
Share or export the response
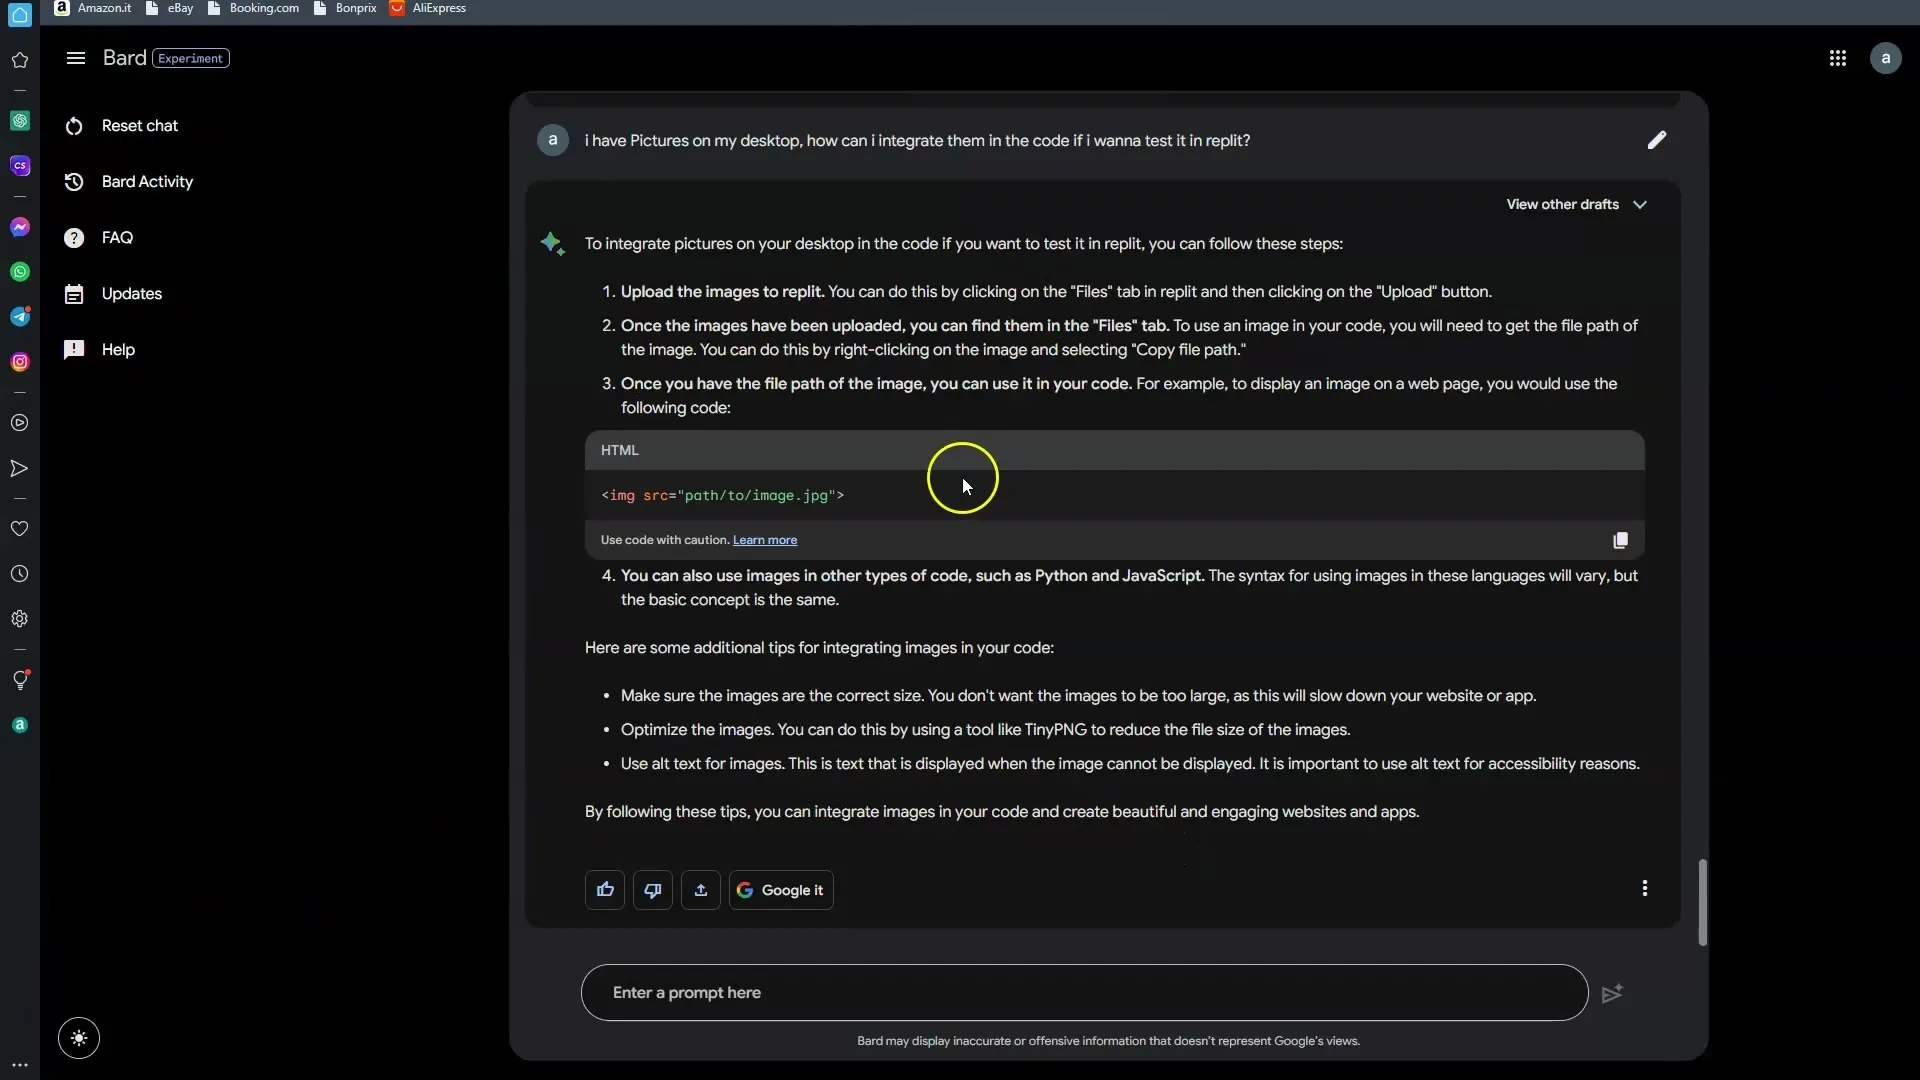[x=701, y=890]
